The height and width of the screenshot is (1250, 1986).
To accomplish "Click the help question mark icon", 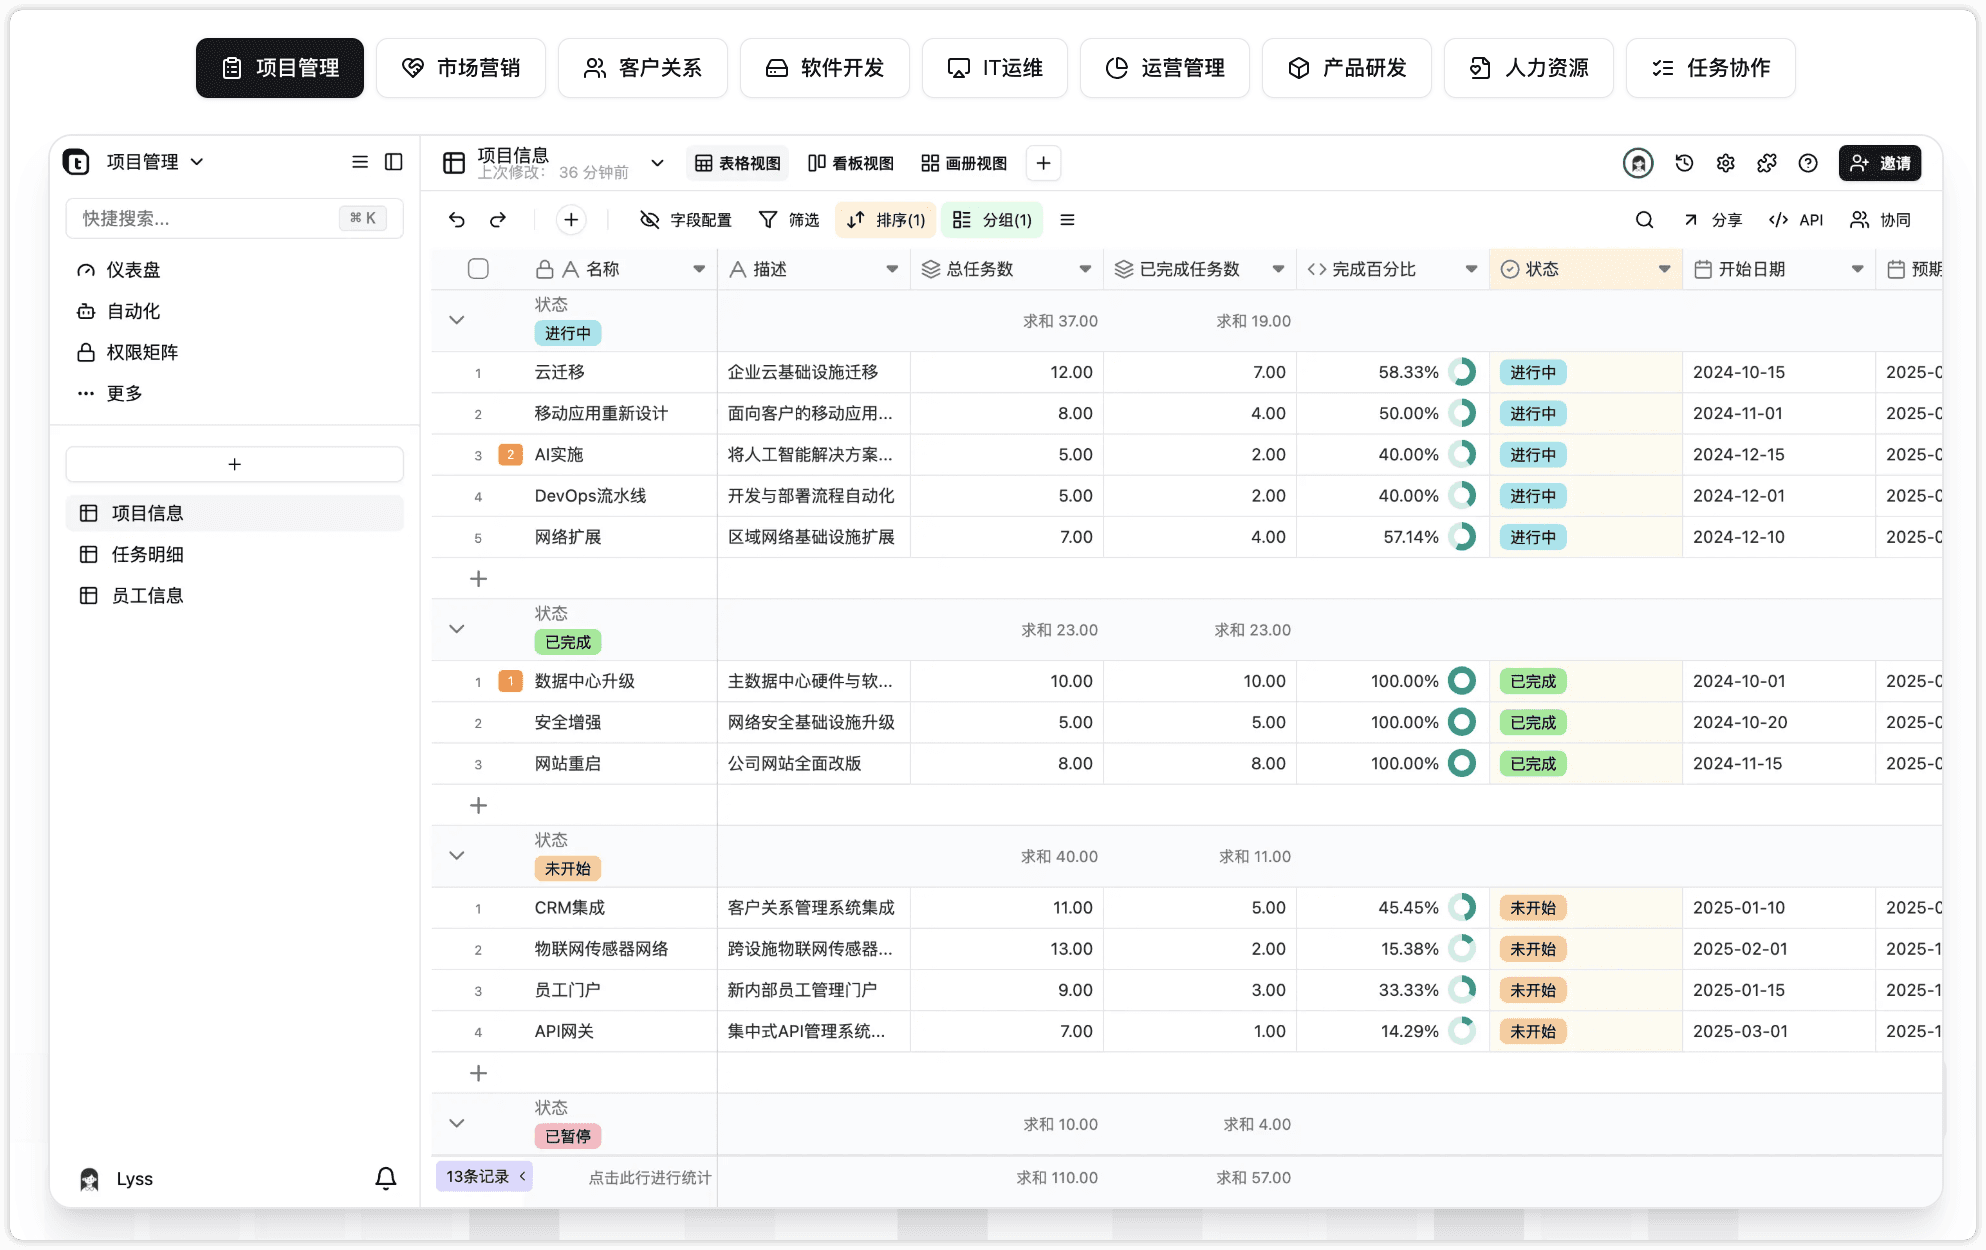I will (x=1808, y=163).
